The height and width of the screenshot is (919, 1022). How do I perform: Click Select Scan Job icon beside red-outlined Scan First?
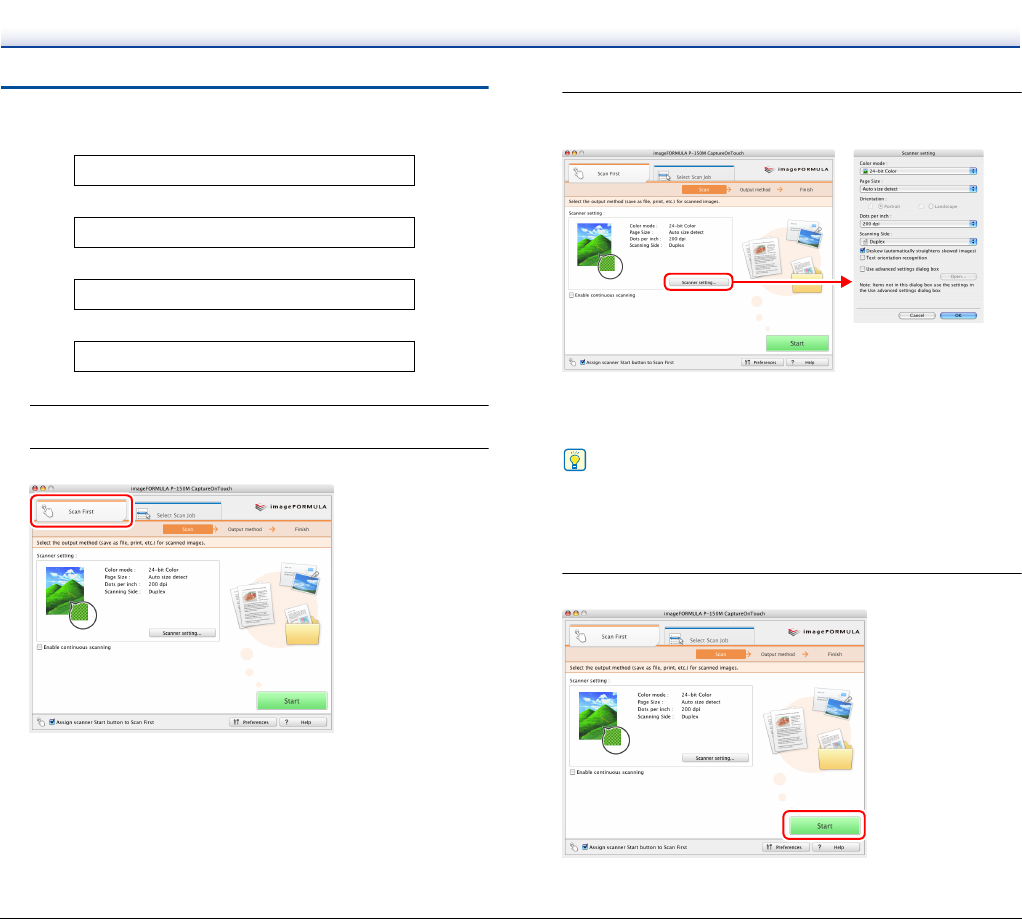pyautogui.click(x=143, y=514)
